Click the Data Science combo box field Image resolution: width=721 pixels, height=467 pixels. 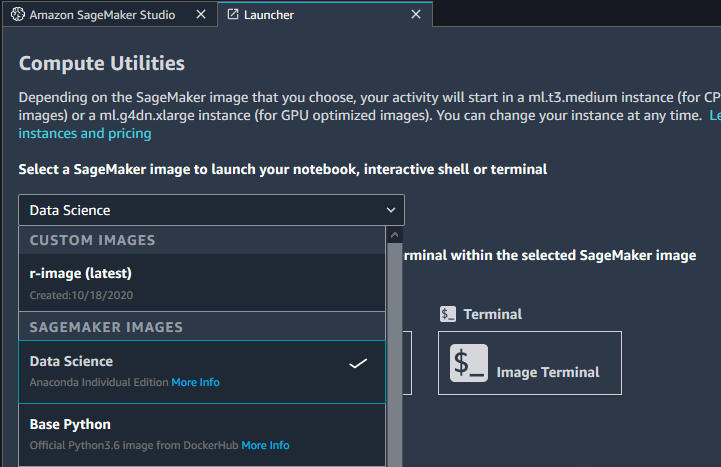tap(200, 210)
